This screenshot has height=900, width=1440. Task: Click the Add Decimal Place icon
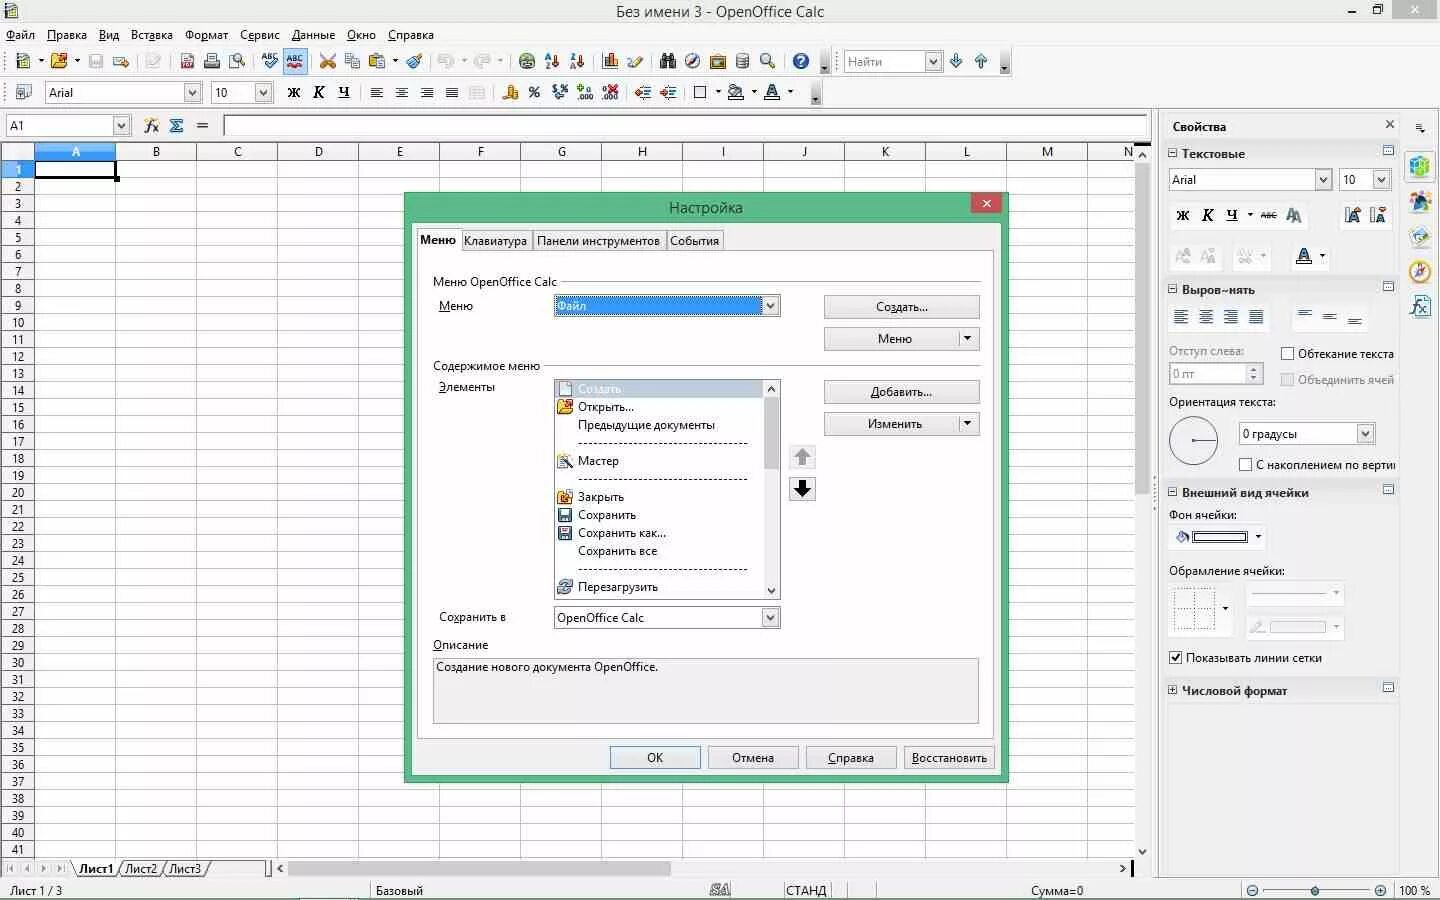point(585,92)
